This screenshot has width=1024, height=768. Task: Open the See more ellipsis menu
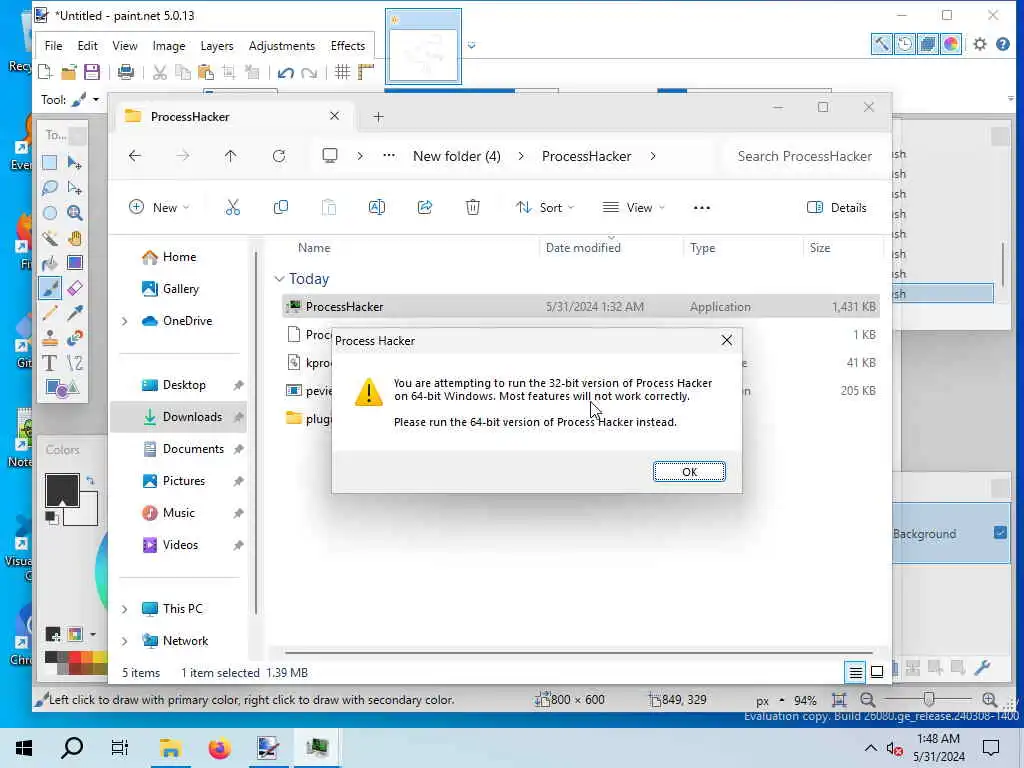(x=701, y=208)
